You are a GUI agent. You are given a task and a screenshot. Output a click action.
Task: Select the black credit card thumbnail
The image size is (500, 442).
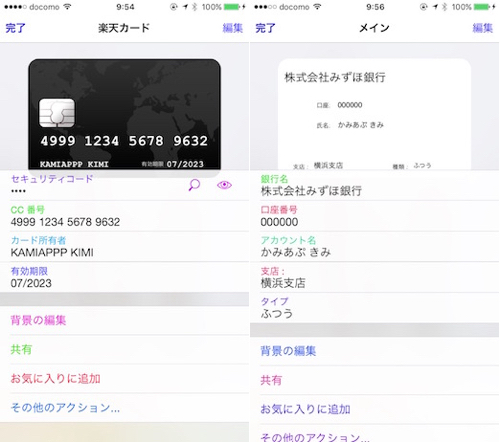coord(124,115)
